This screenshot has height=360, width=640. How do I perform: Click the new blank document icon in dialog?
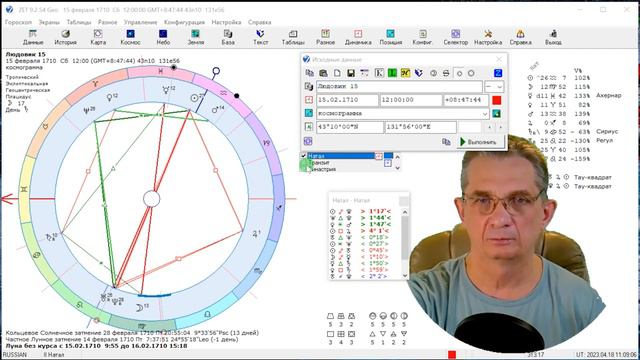(x=337, y=73)
